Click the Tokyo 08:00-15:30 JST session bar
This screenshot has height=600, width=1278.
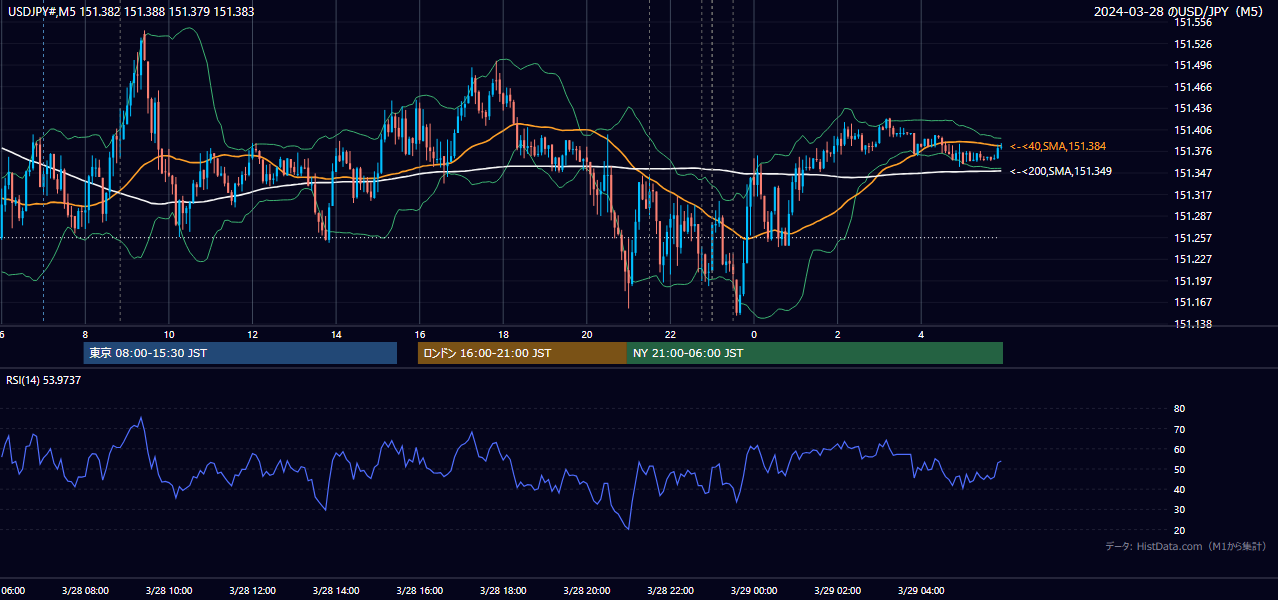point(240,353)
